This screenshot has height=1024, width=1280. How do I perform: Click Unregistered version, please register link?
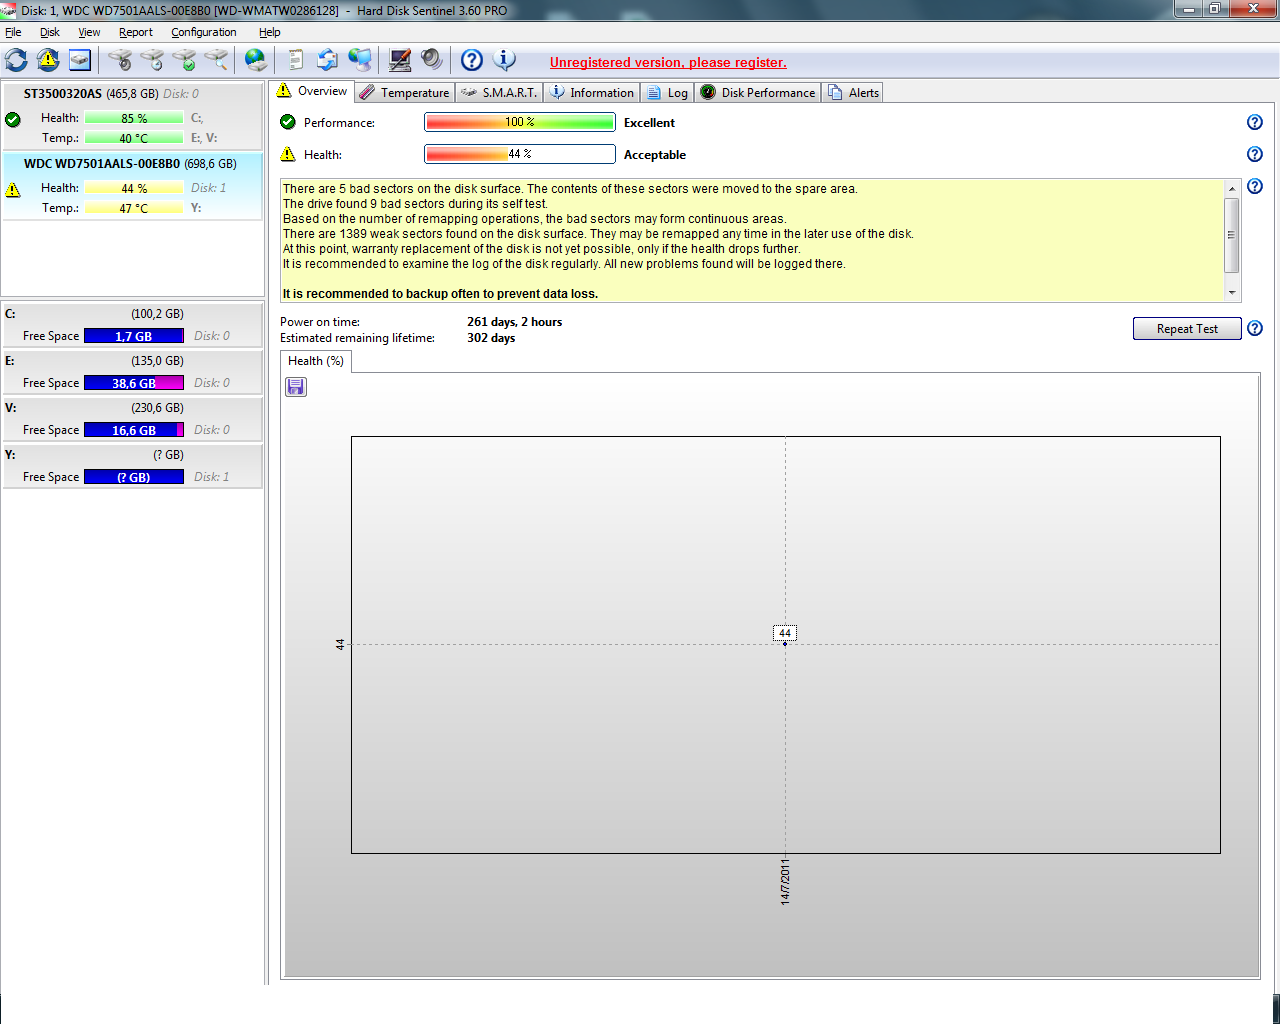tap(668, 62)
